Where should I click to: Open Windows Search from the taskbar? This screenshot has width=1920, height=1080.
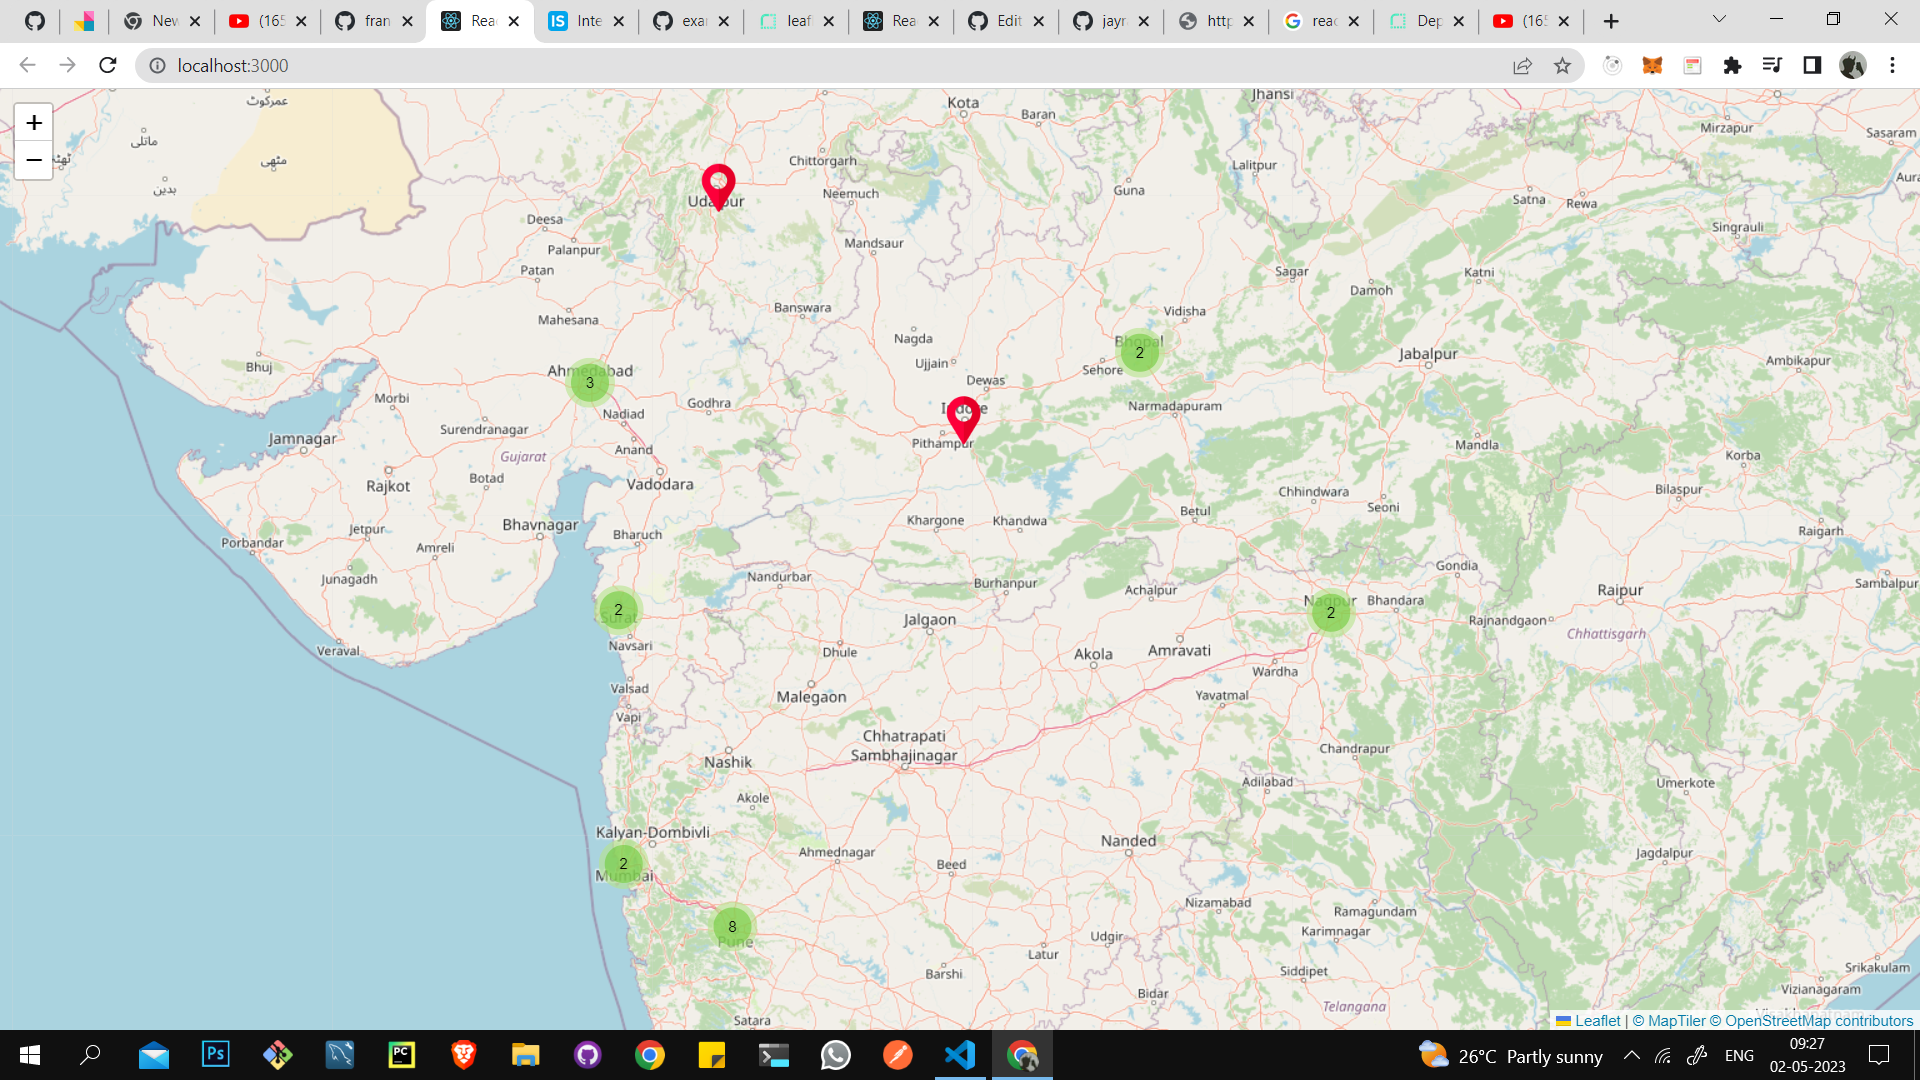(90, 1055)
